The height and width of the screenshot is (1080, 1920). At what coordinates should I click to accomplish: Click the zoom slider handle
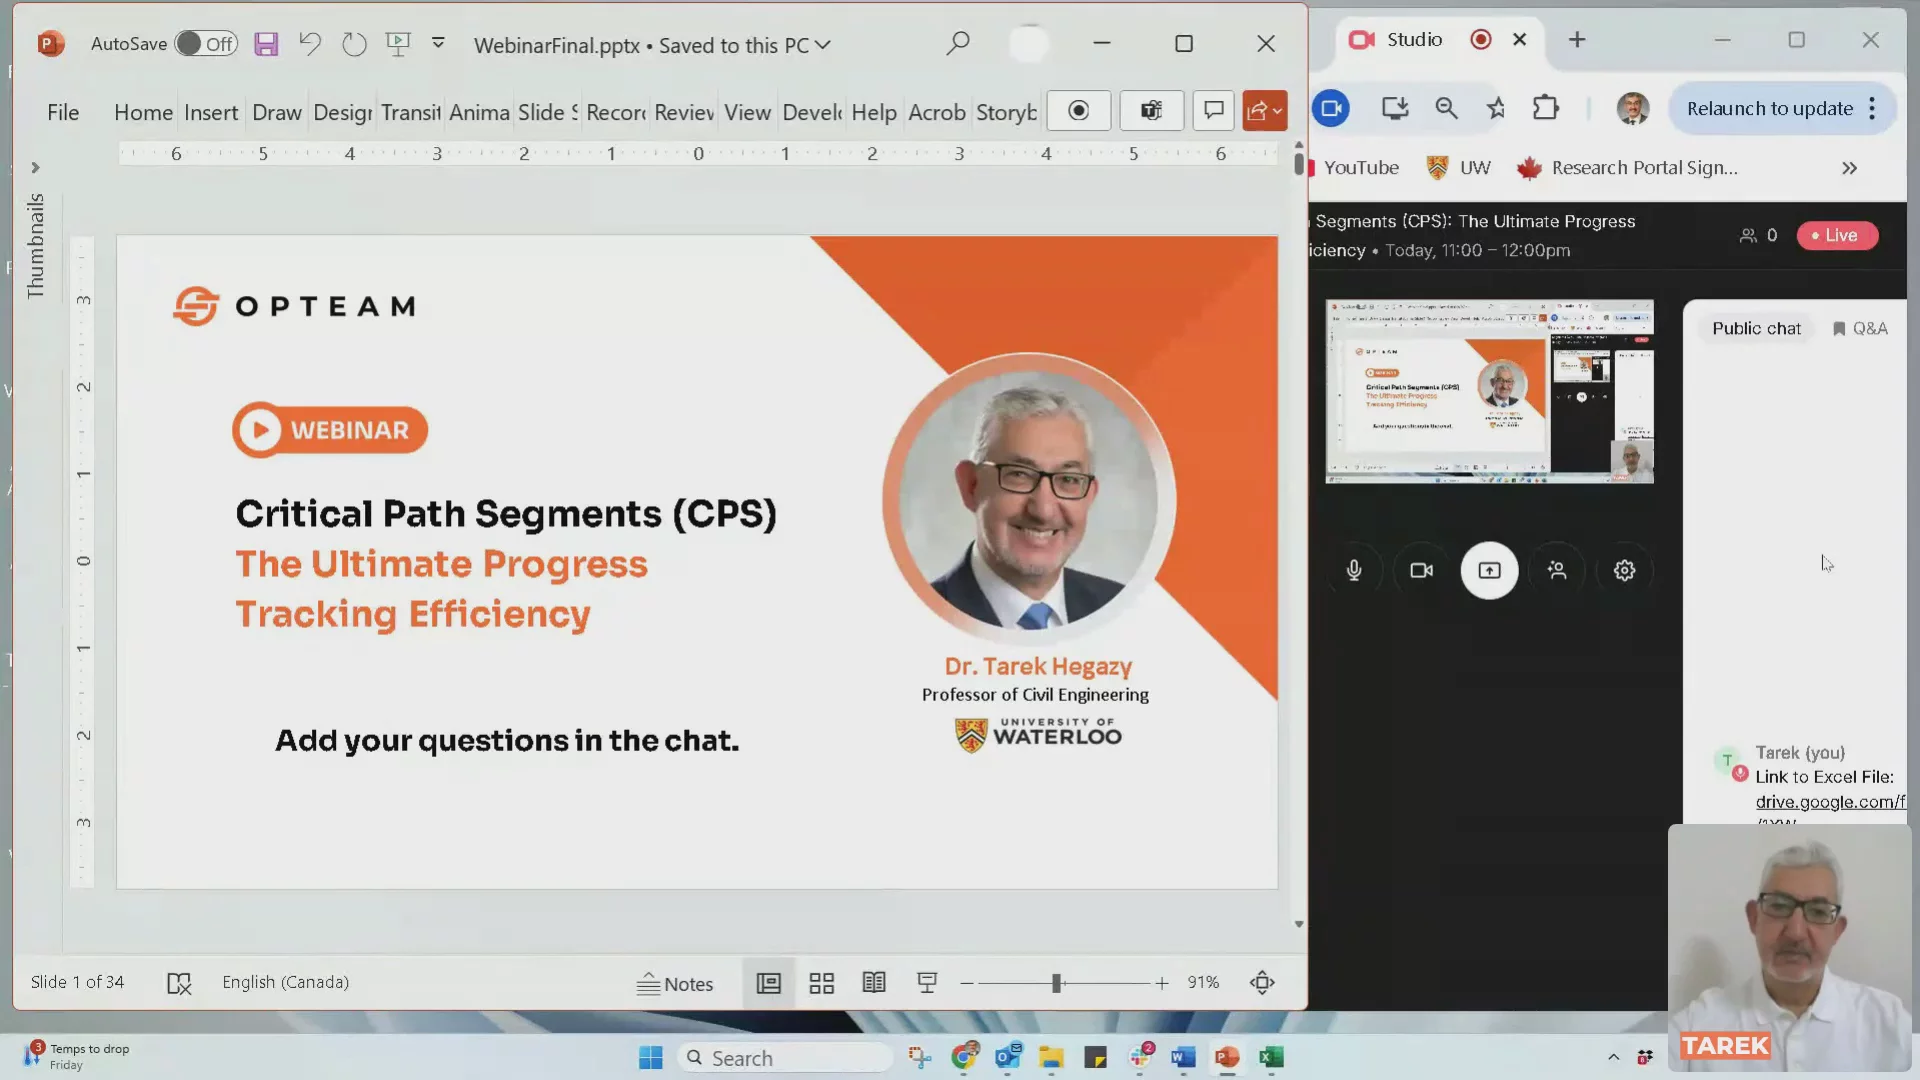click(1056, 984)
